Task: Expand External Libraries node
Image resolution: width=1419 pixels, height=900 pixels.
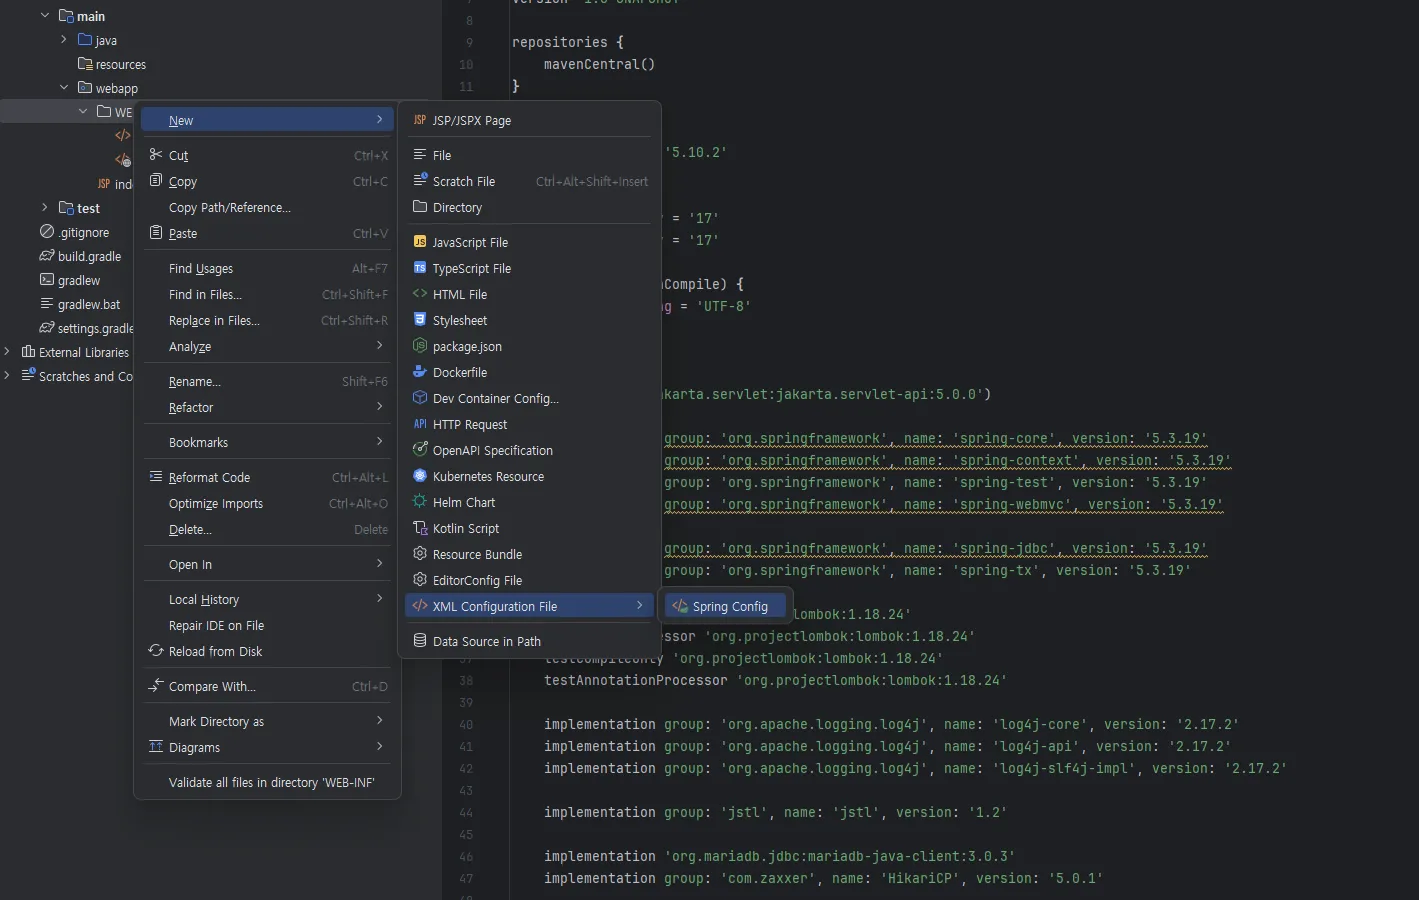Action: (x=7, y=352)
